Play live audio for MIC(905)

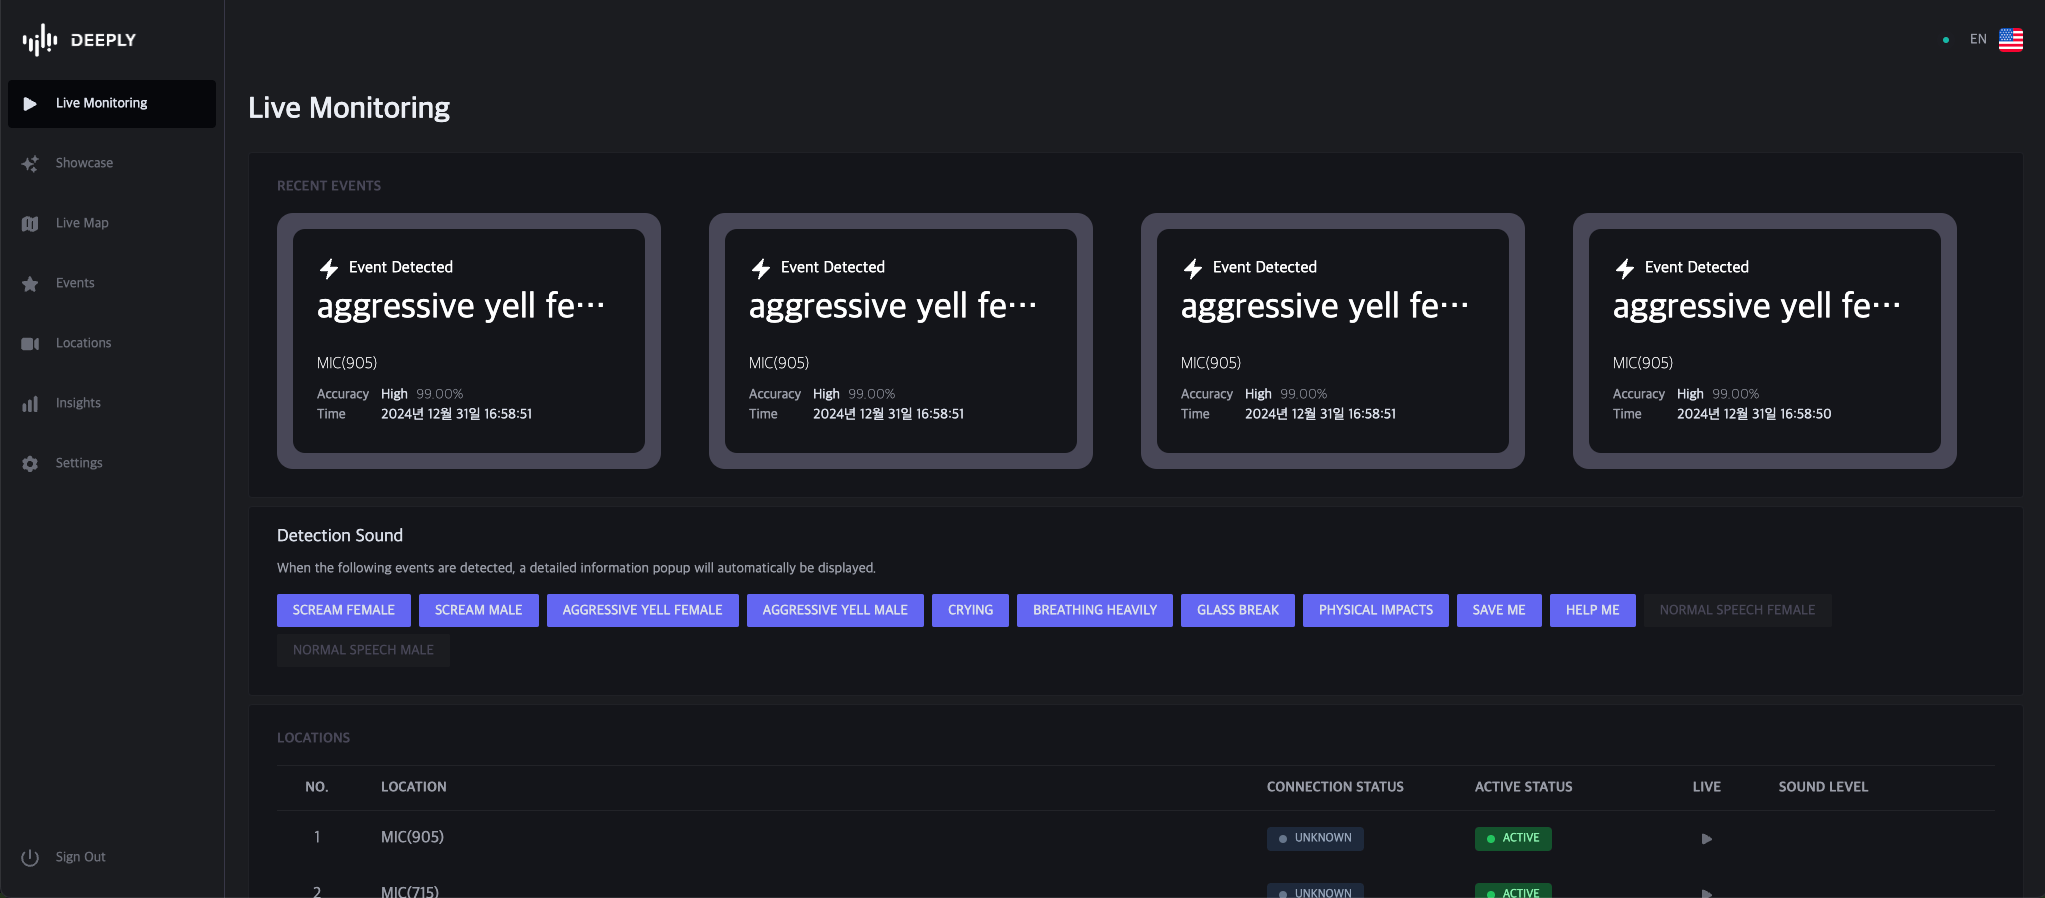(1706, 839)
